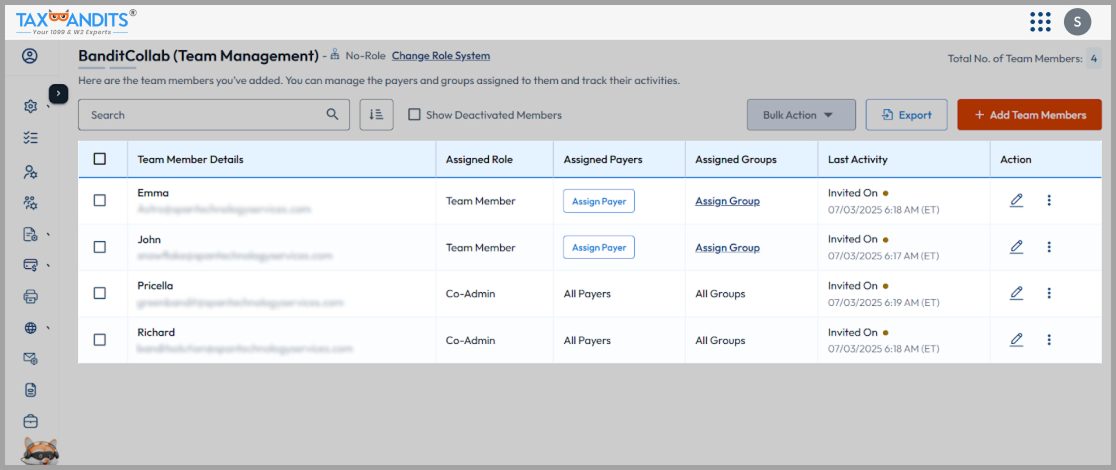Viewport: 1116px width, 470px height.
Task: Open the S user avatar menu
Action: 1078,21
